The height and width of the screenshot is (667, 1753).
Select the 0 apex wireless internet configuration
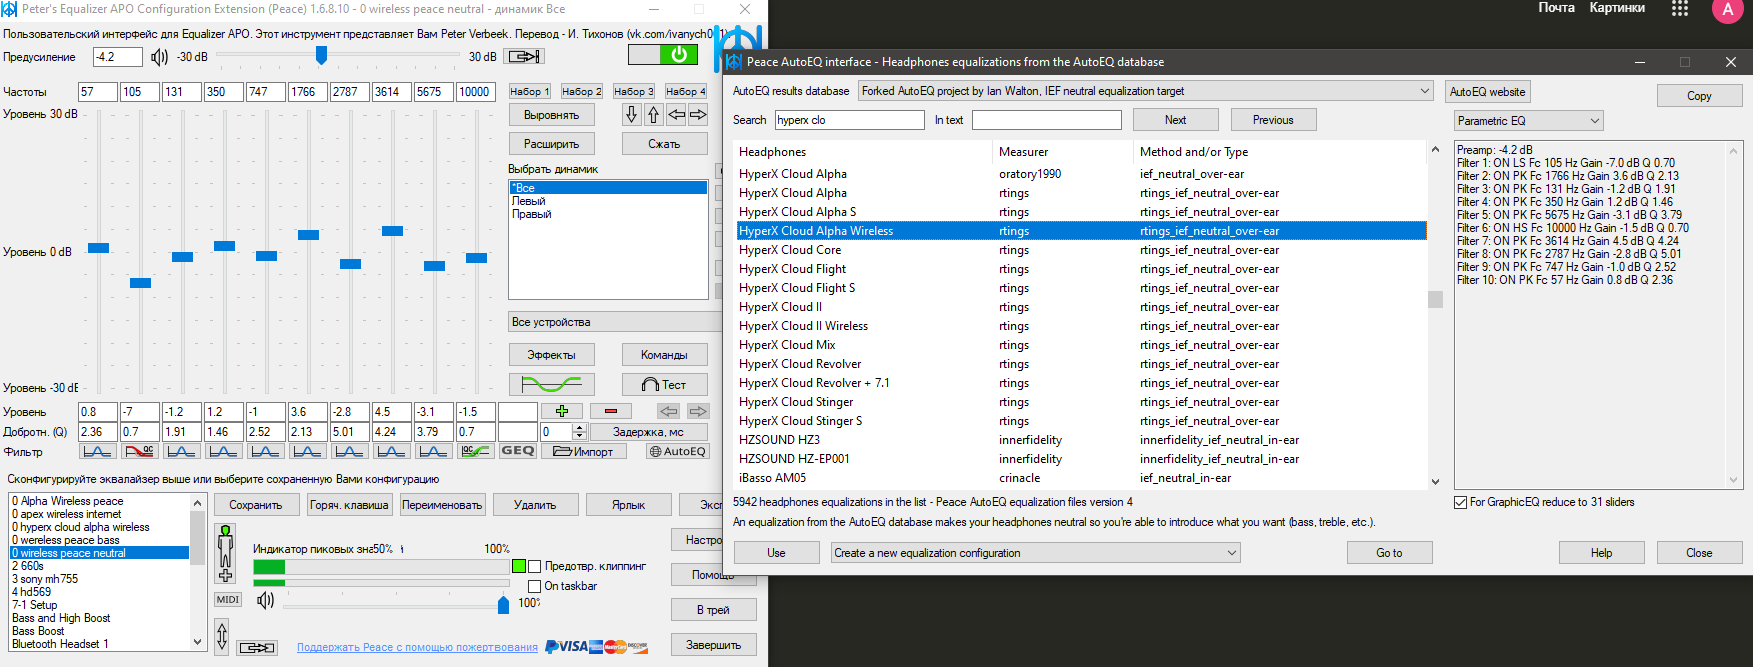coord(99,514)
